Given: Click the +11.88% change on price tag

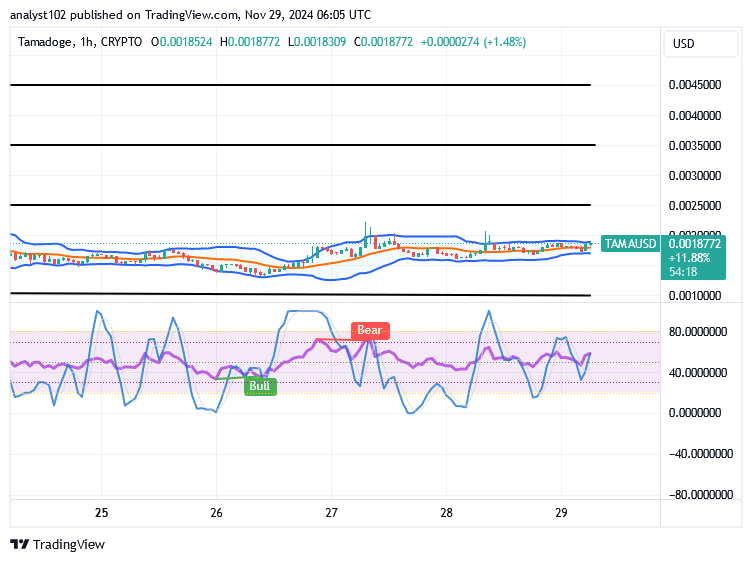Looking at the screenshot, I should click(x=690, y=258).
